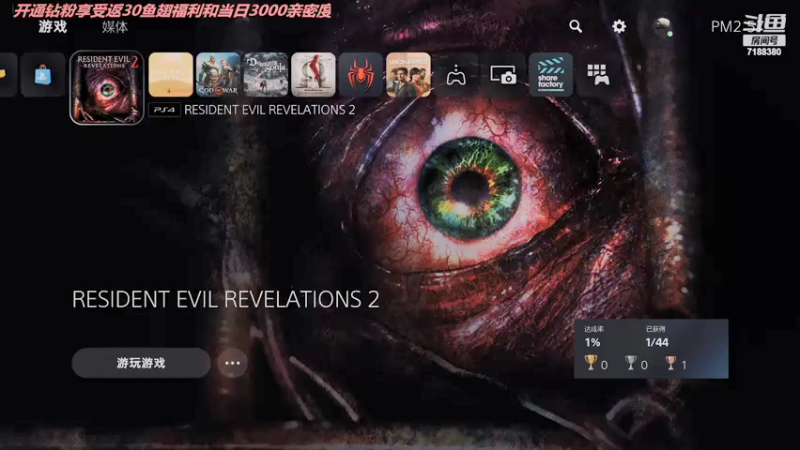
Task: Click the 达成率 1% value
Action: coord(592,342)
